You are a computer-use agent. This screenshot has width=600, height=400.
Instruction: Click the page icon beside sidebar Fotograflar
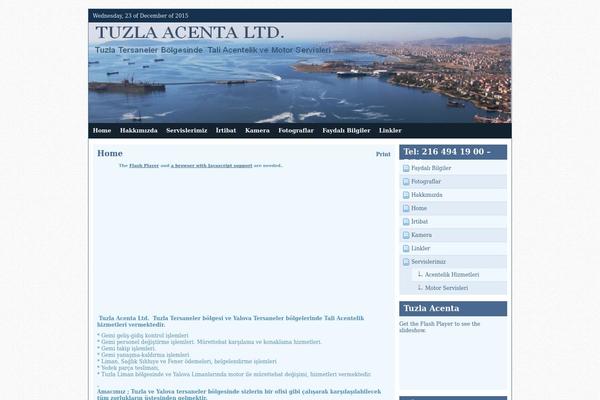click(406, 181)
